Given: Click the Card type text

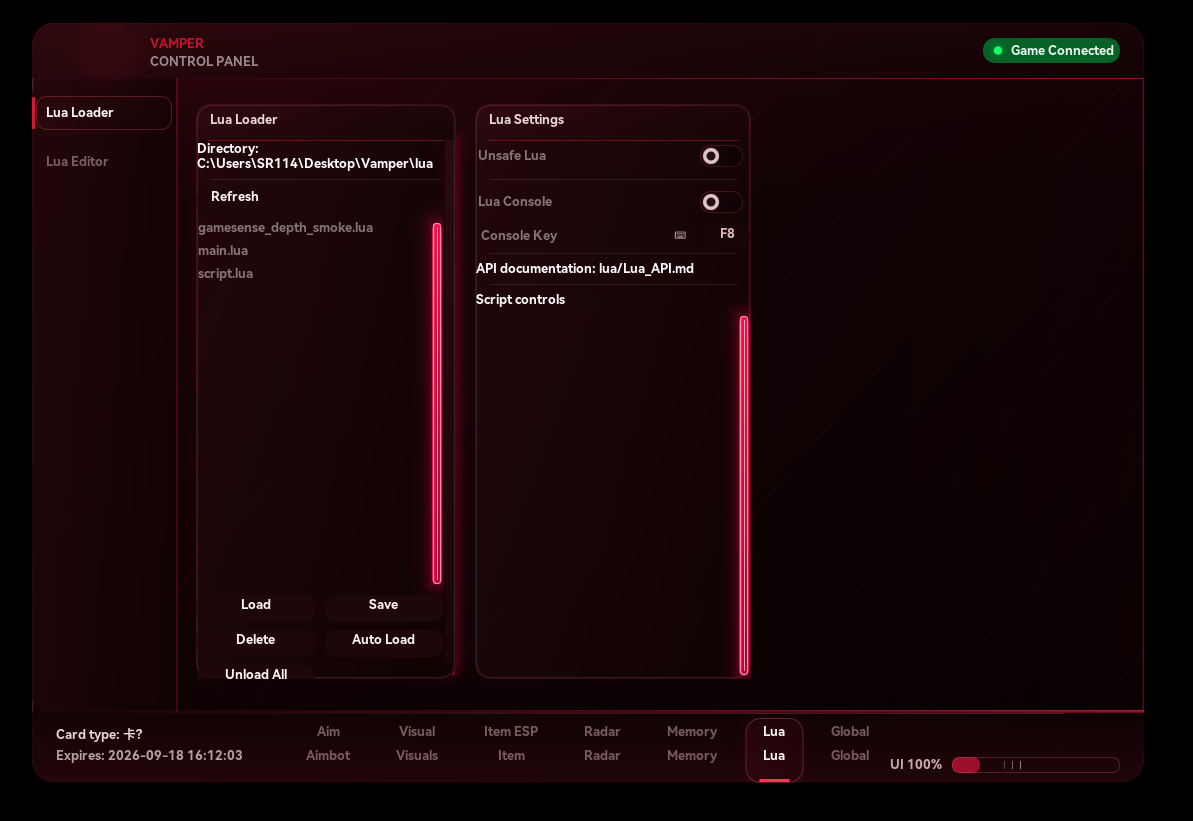Looking at the screenshot, I should pyautogui.click(x=99, y=734).
